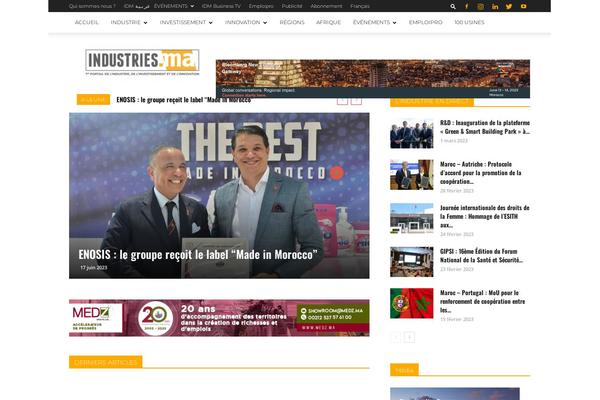The image size is (600, 400).
Task: Open the LinkedIn page icon
Action: coord(495,7)
